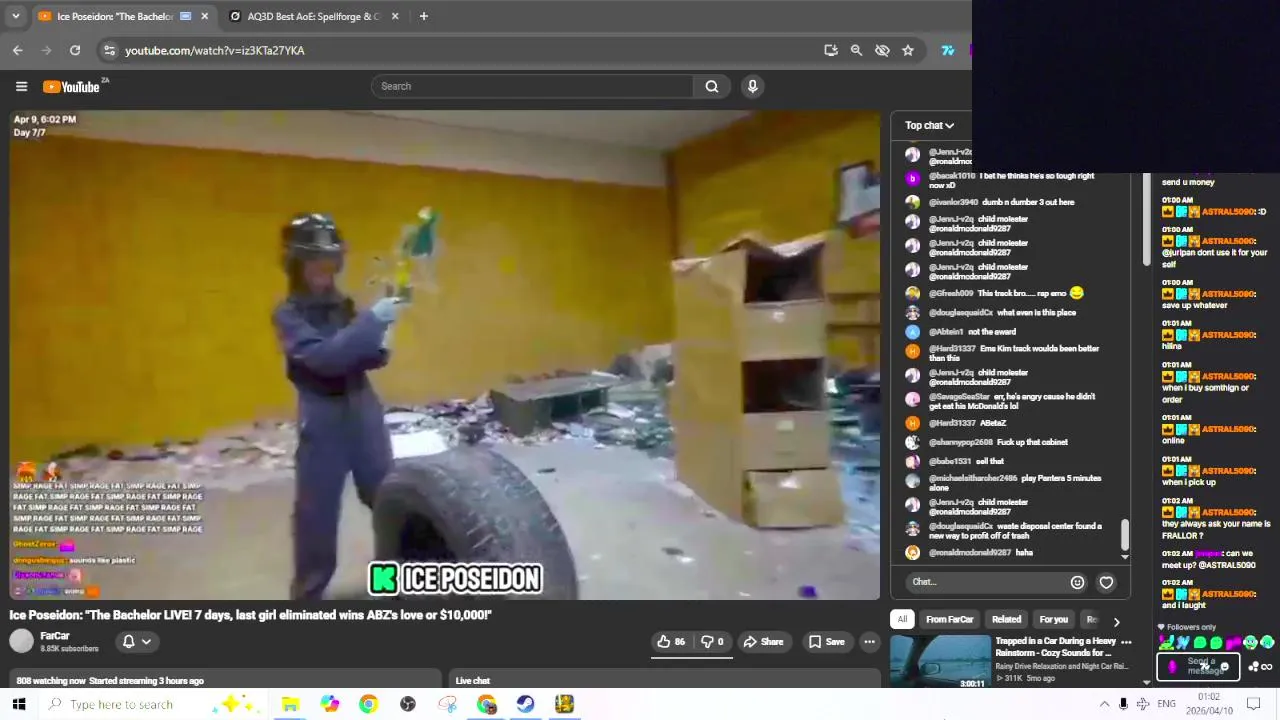Open options for the Trapped in a Car video
The width and height of the screenshot is (1280, 720).
pyautogui.click(x=1126, y=642)
